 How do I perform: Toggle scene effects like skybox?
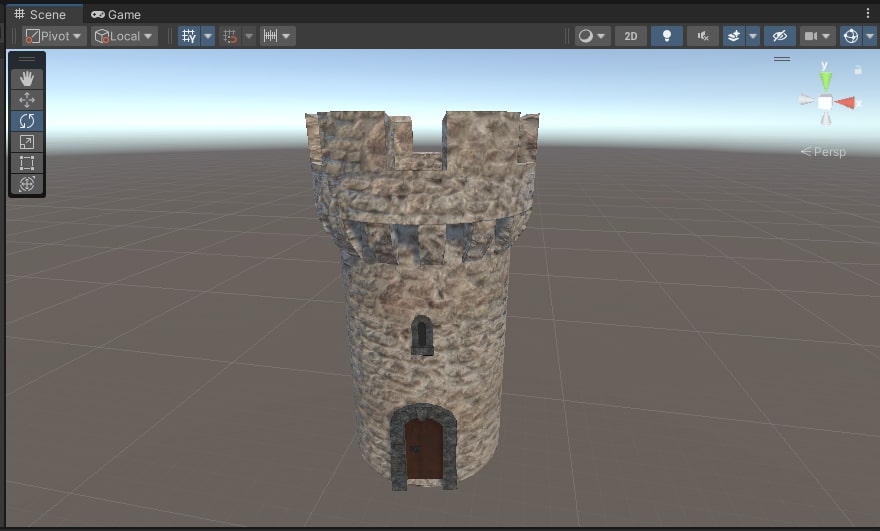(x=734, y=36)
